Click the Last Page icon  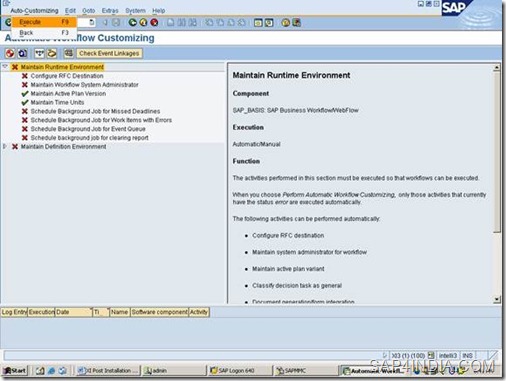coord(241,22)
